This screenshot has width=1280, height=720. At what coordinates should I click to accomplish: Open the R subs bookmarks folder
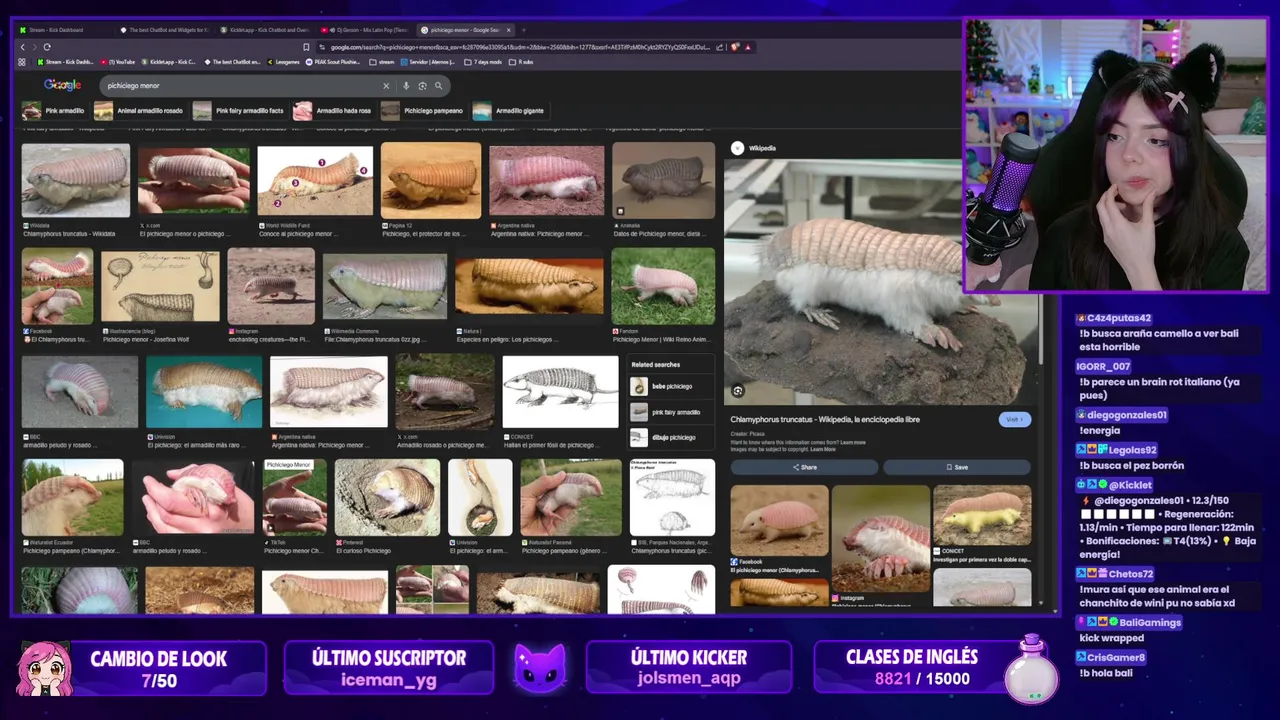[x=521, y=62]
